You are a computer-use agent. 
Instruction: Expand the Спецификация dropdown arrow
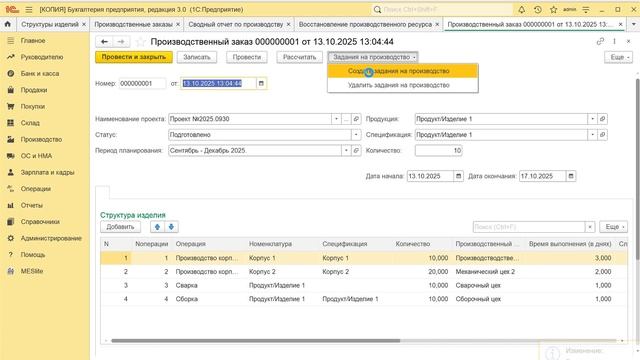(592, 135)
